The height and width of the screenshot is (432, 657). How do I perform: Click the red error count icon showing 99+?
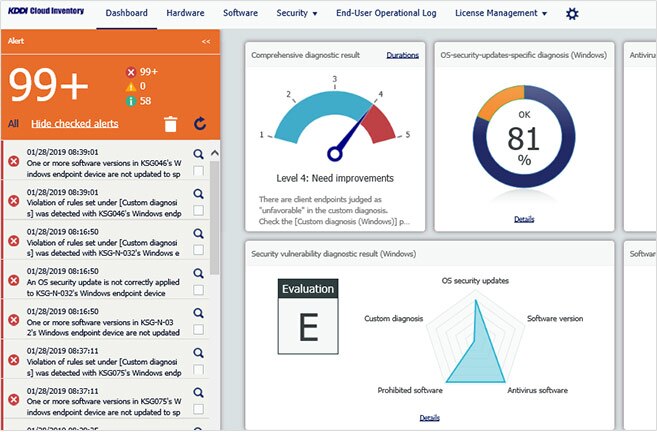(x=131, y=72)
